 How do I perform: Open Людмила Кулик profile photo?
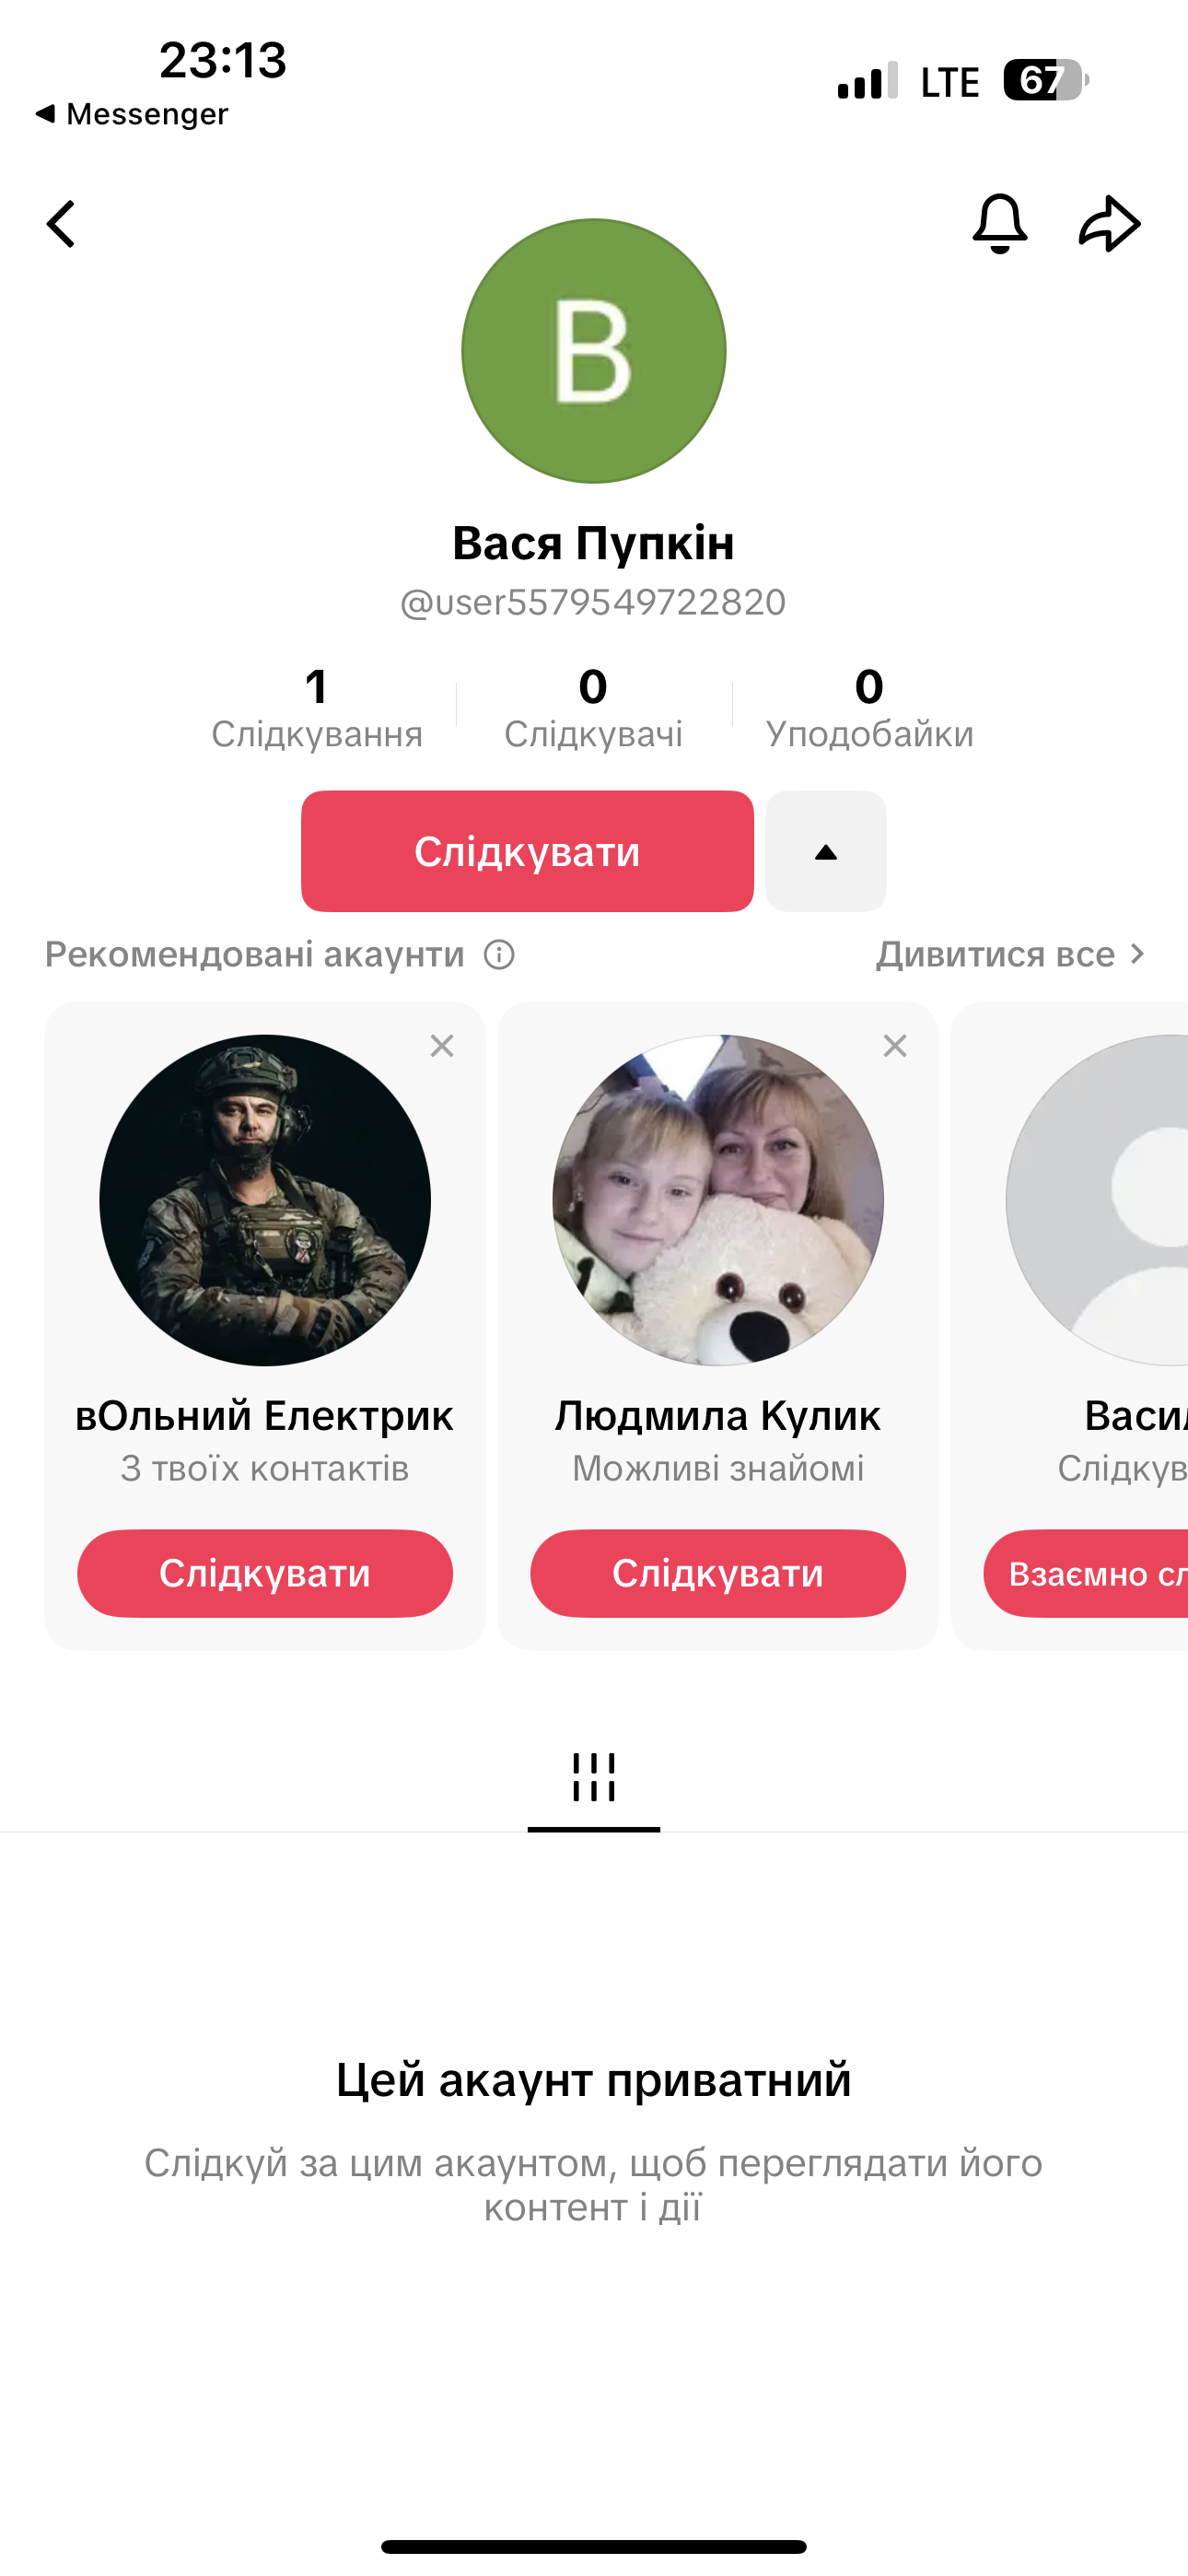click(x=718, y=1200)
